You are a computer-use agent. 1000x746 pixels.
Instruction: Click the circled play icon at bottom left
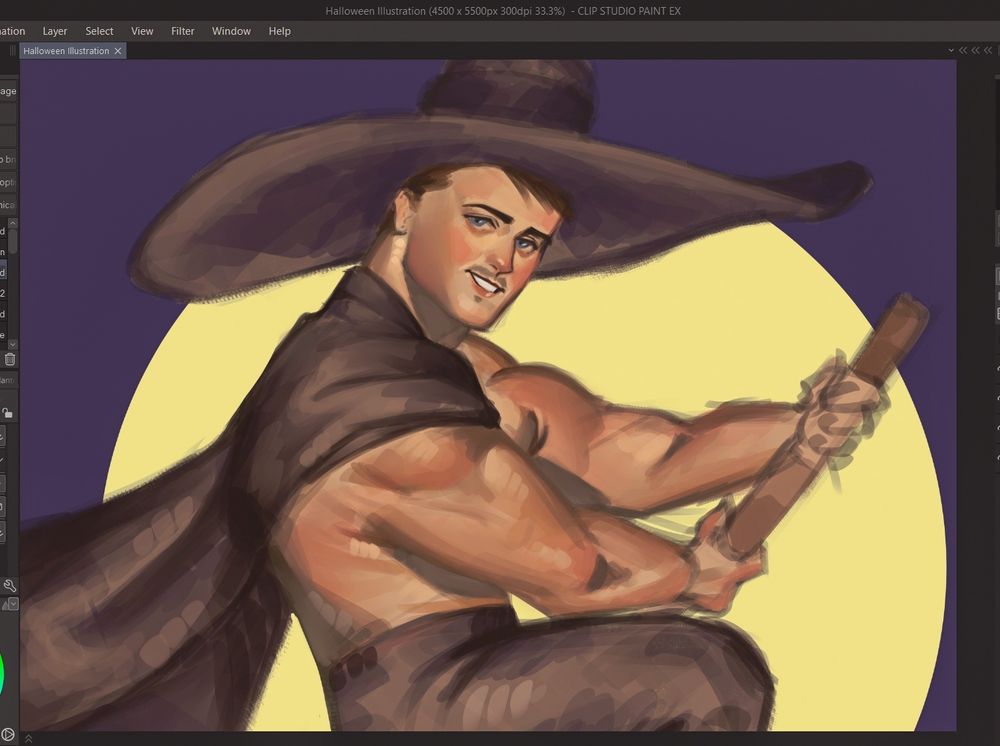[x=8, y=735]
